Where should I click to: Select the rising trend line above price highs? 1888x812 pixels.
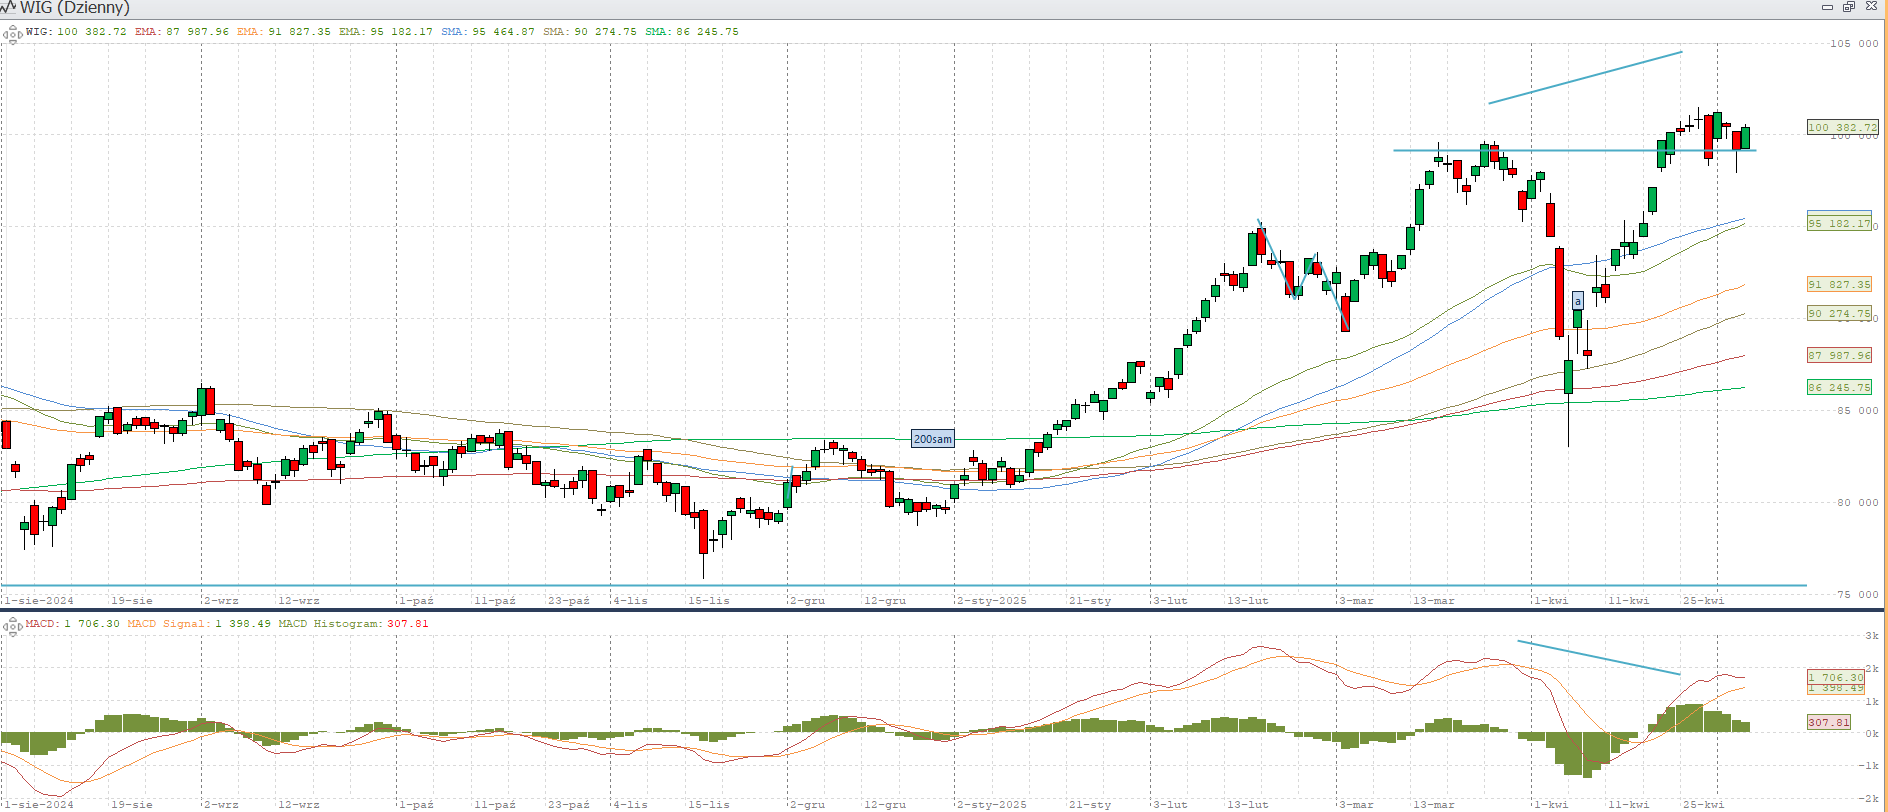pyautogui.click(x=1585, y=77)
